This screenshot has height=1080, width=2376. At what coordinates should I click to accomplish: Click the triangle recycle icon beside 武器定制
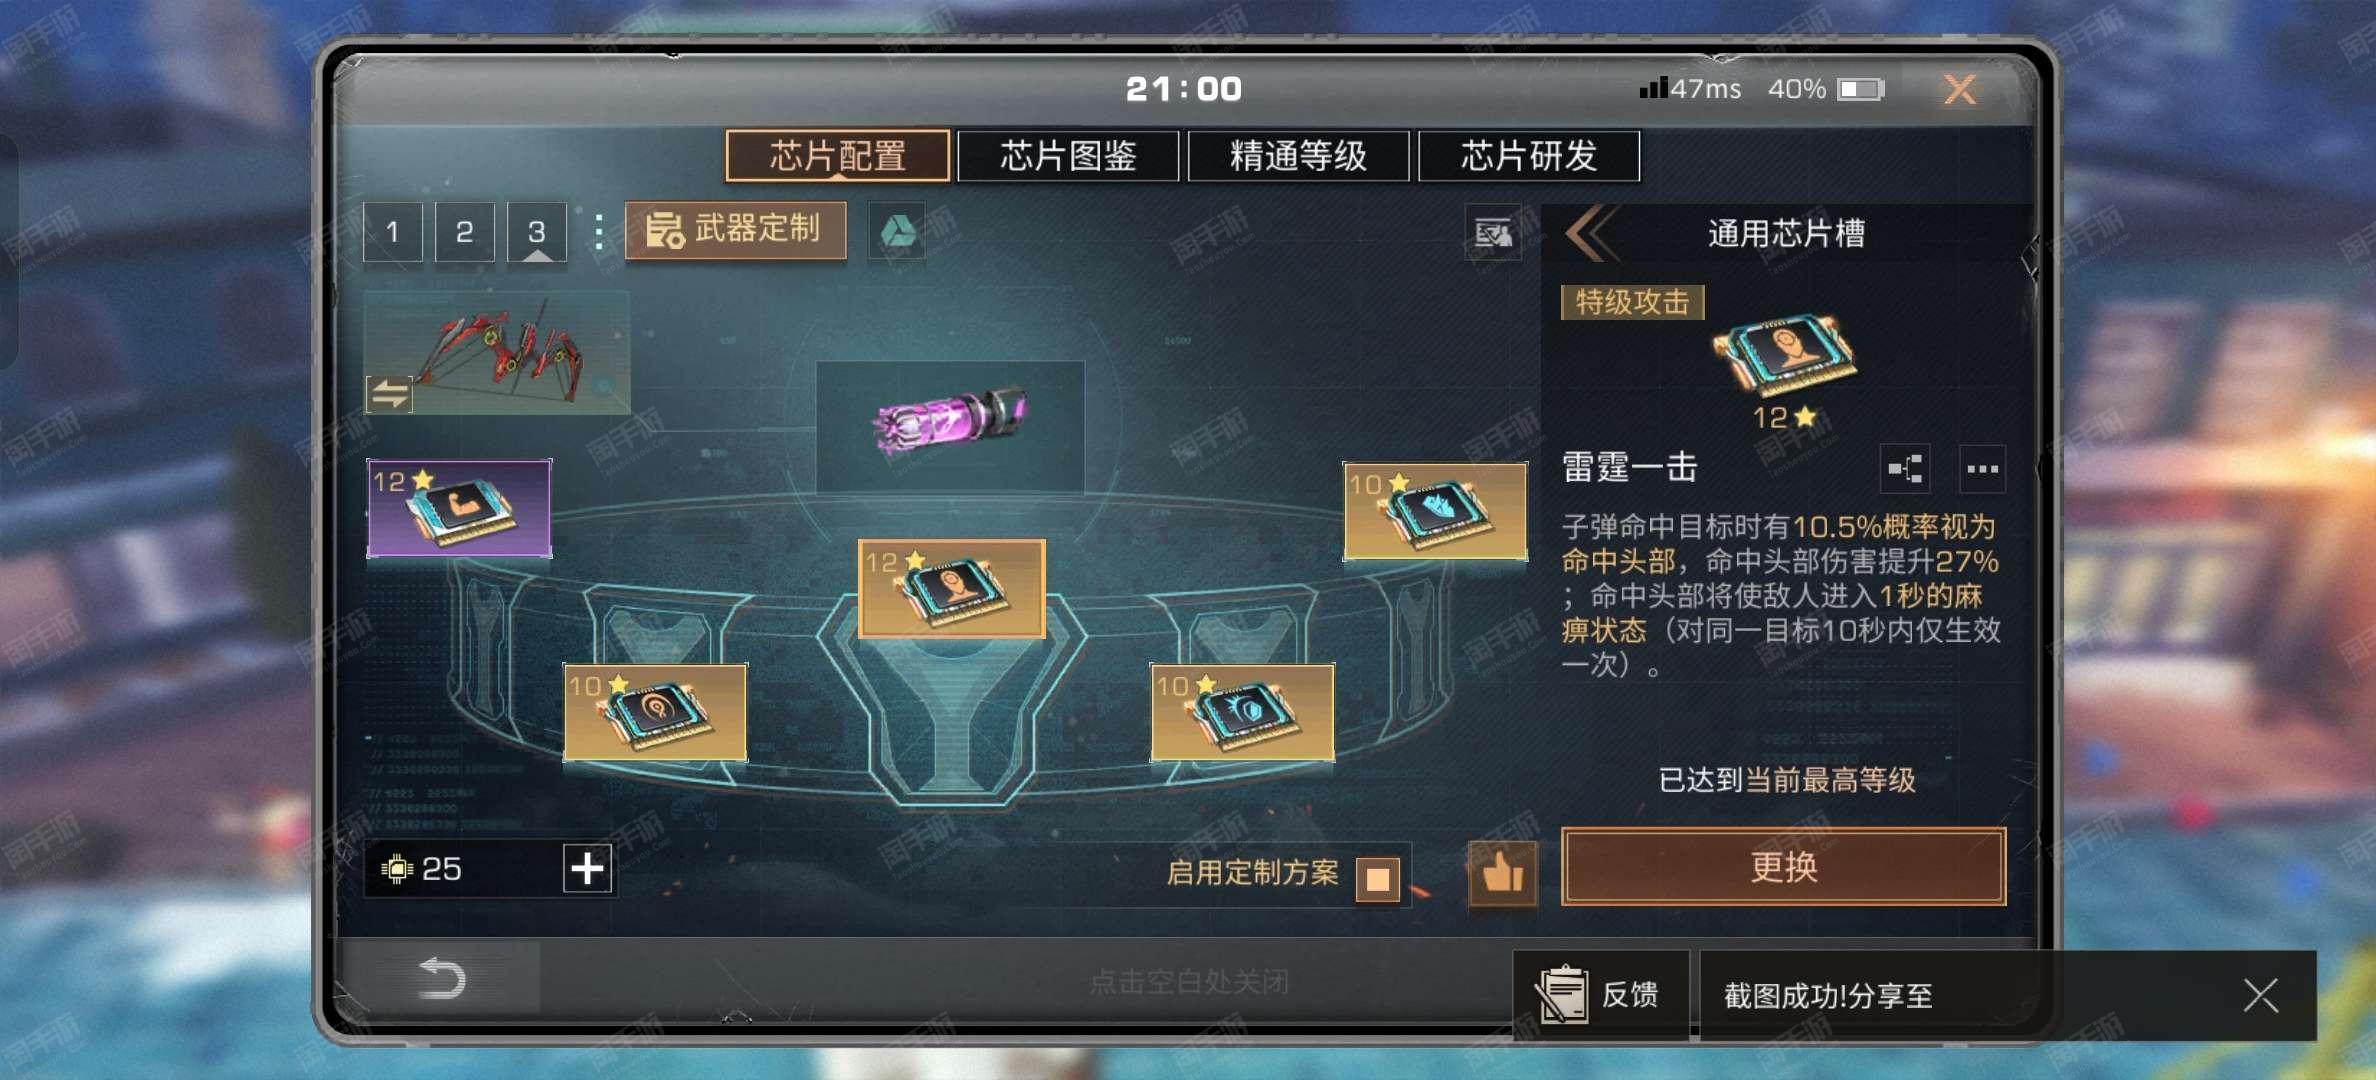pos(897,231)
